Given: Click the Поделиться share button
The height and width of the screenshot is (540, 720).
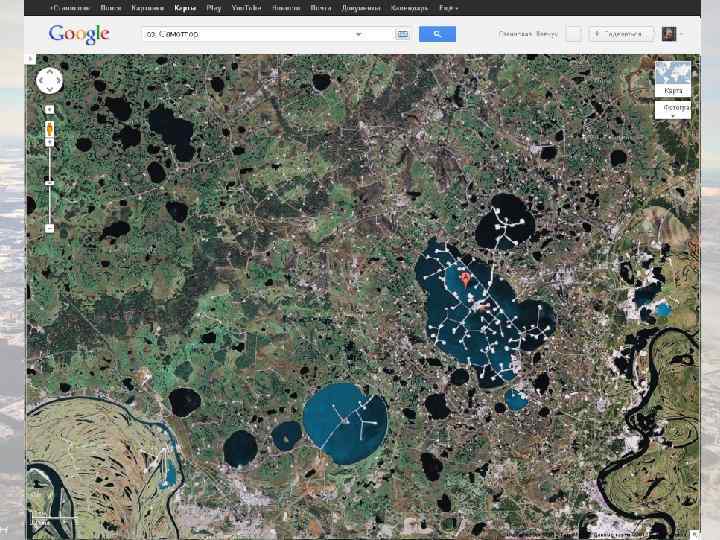Looking at the screenshot, I should coord(621,34).
